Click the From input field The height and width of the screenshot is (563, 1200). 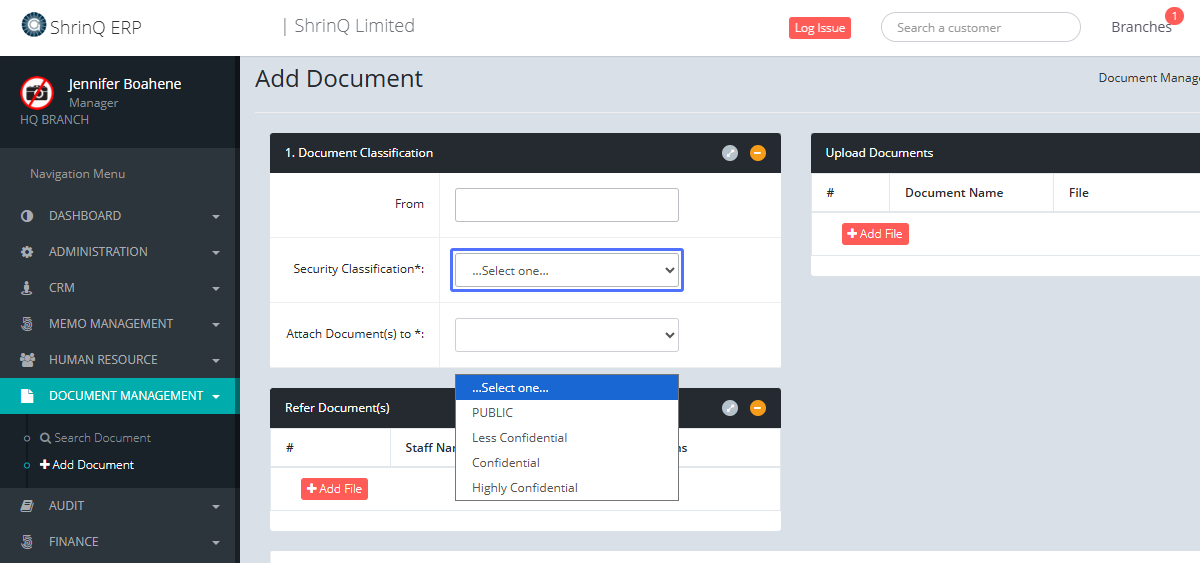pos(566,205)
